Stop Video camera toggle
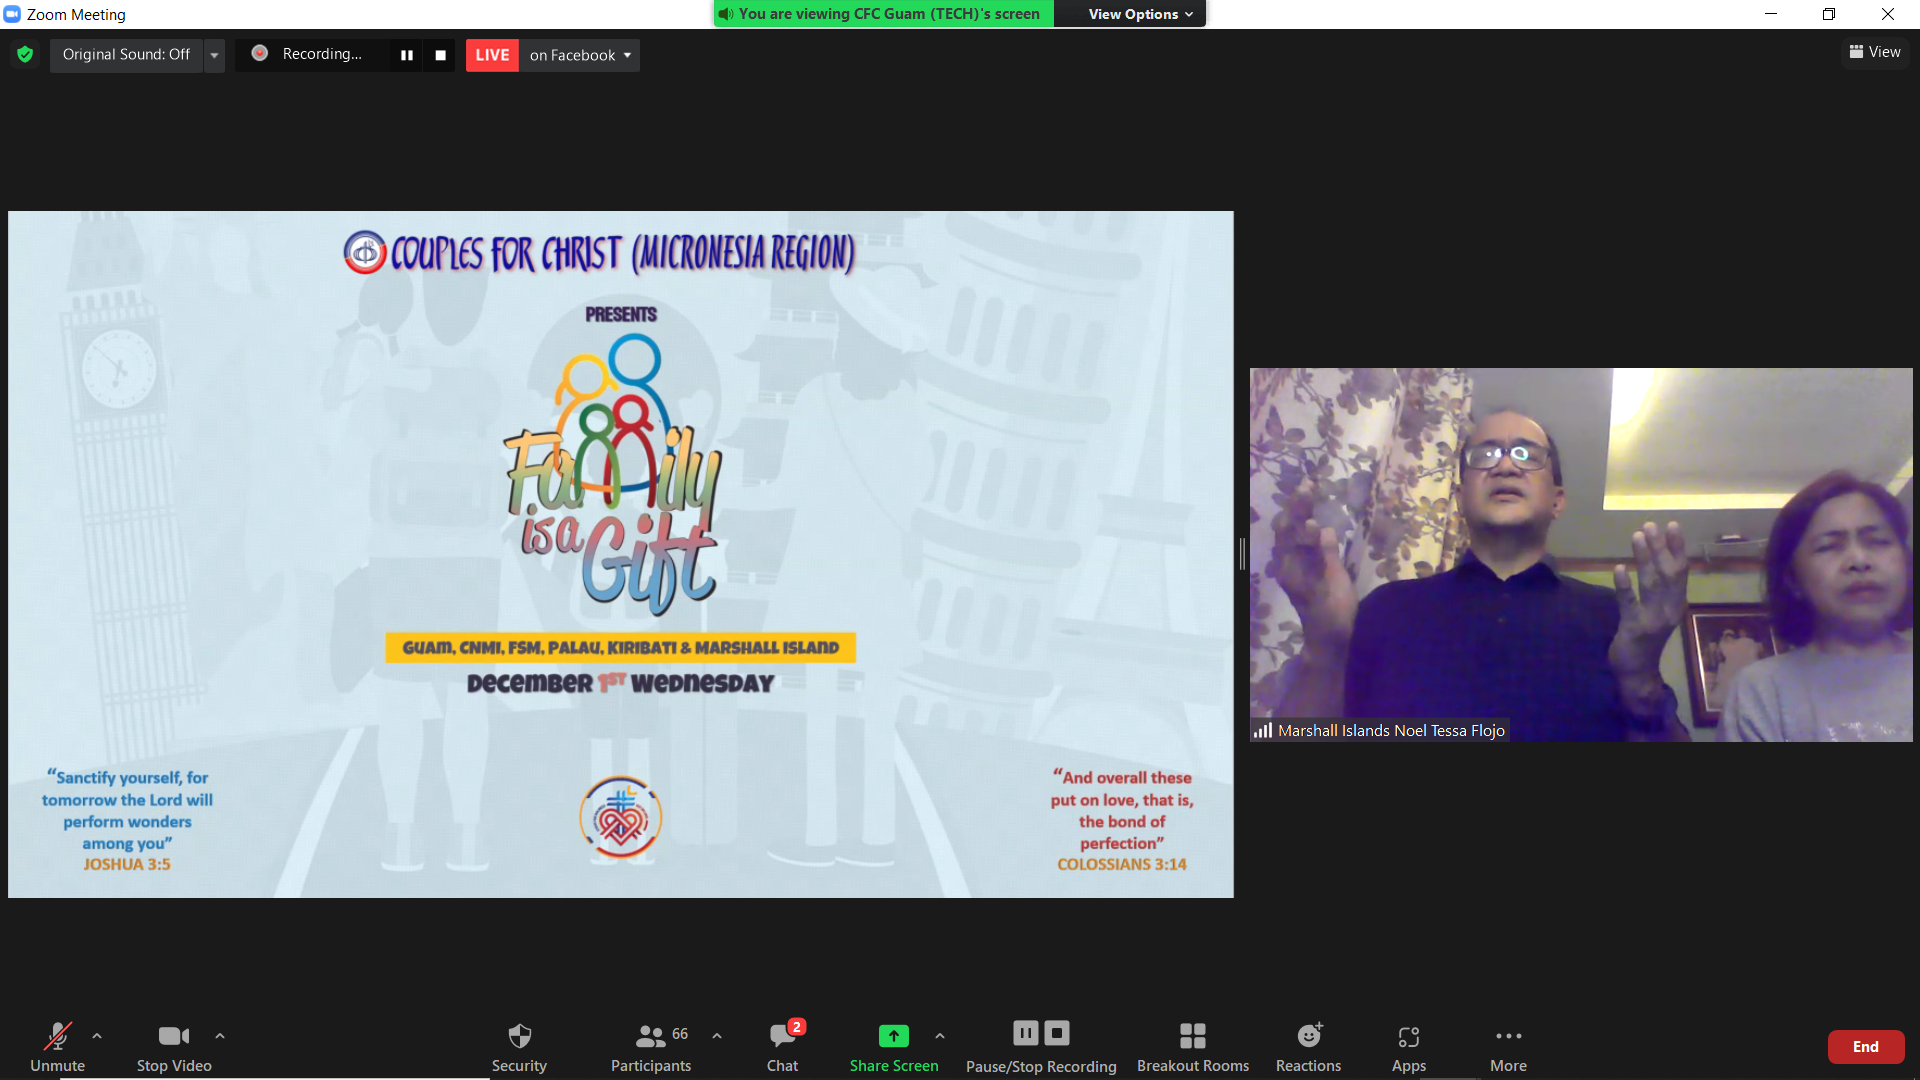The image size is (1920, 1080). click(x=174, y=1046)
